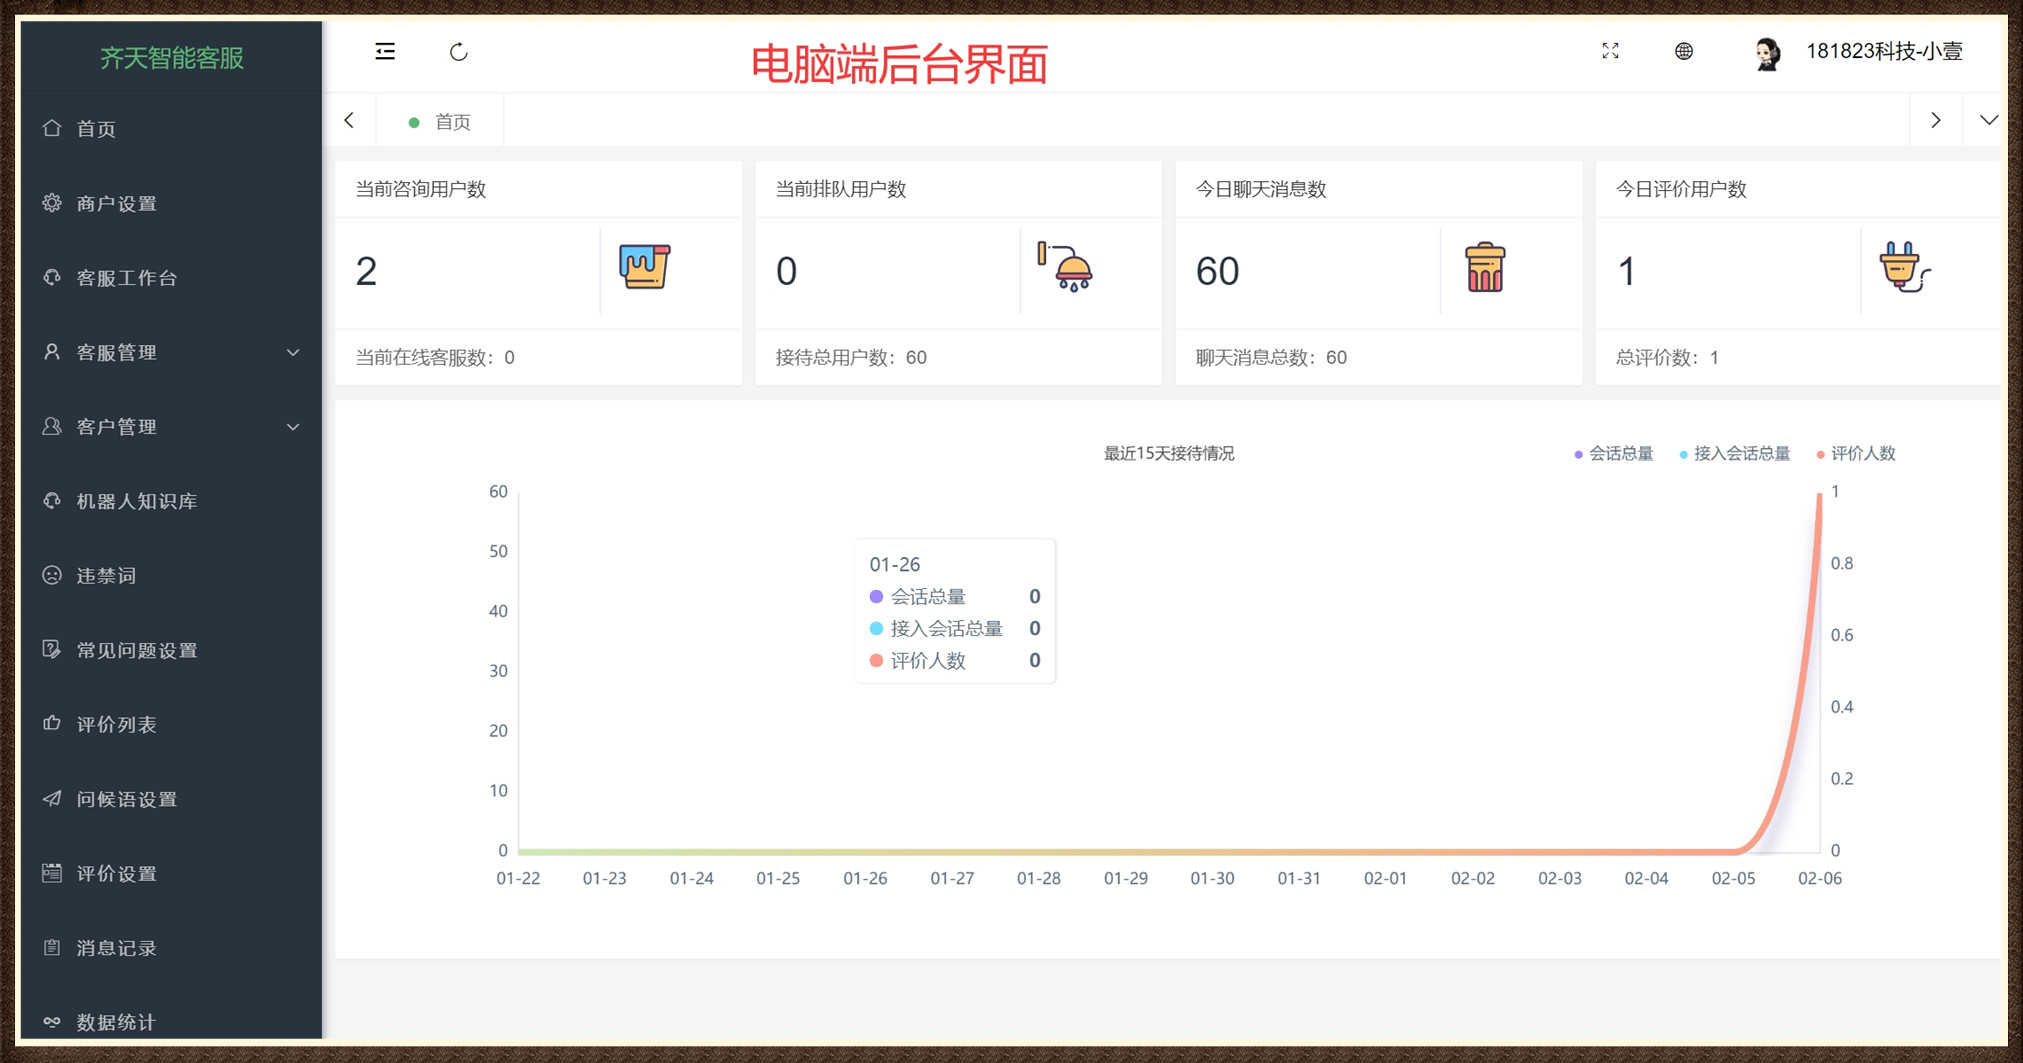Click the 齐天智能客服 logo title
This screenshot has height=1063, width=2023.
(x=171, y=58)
